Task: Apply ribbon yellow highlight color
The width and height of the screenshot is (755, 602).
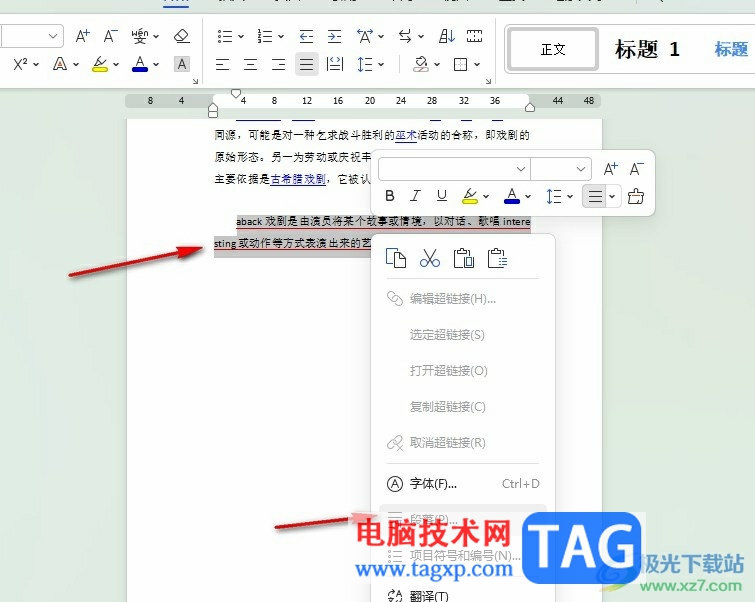Action: coord(100,64)
